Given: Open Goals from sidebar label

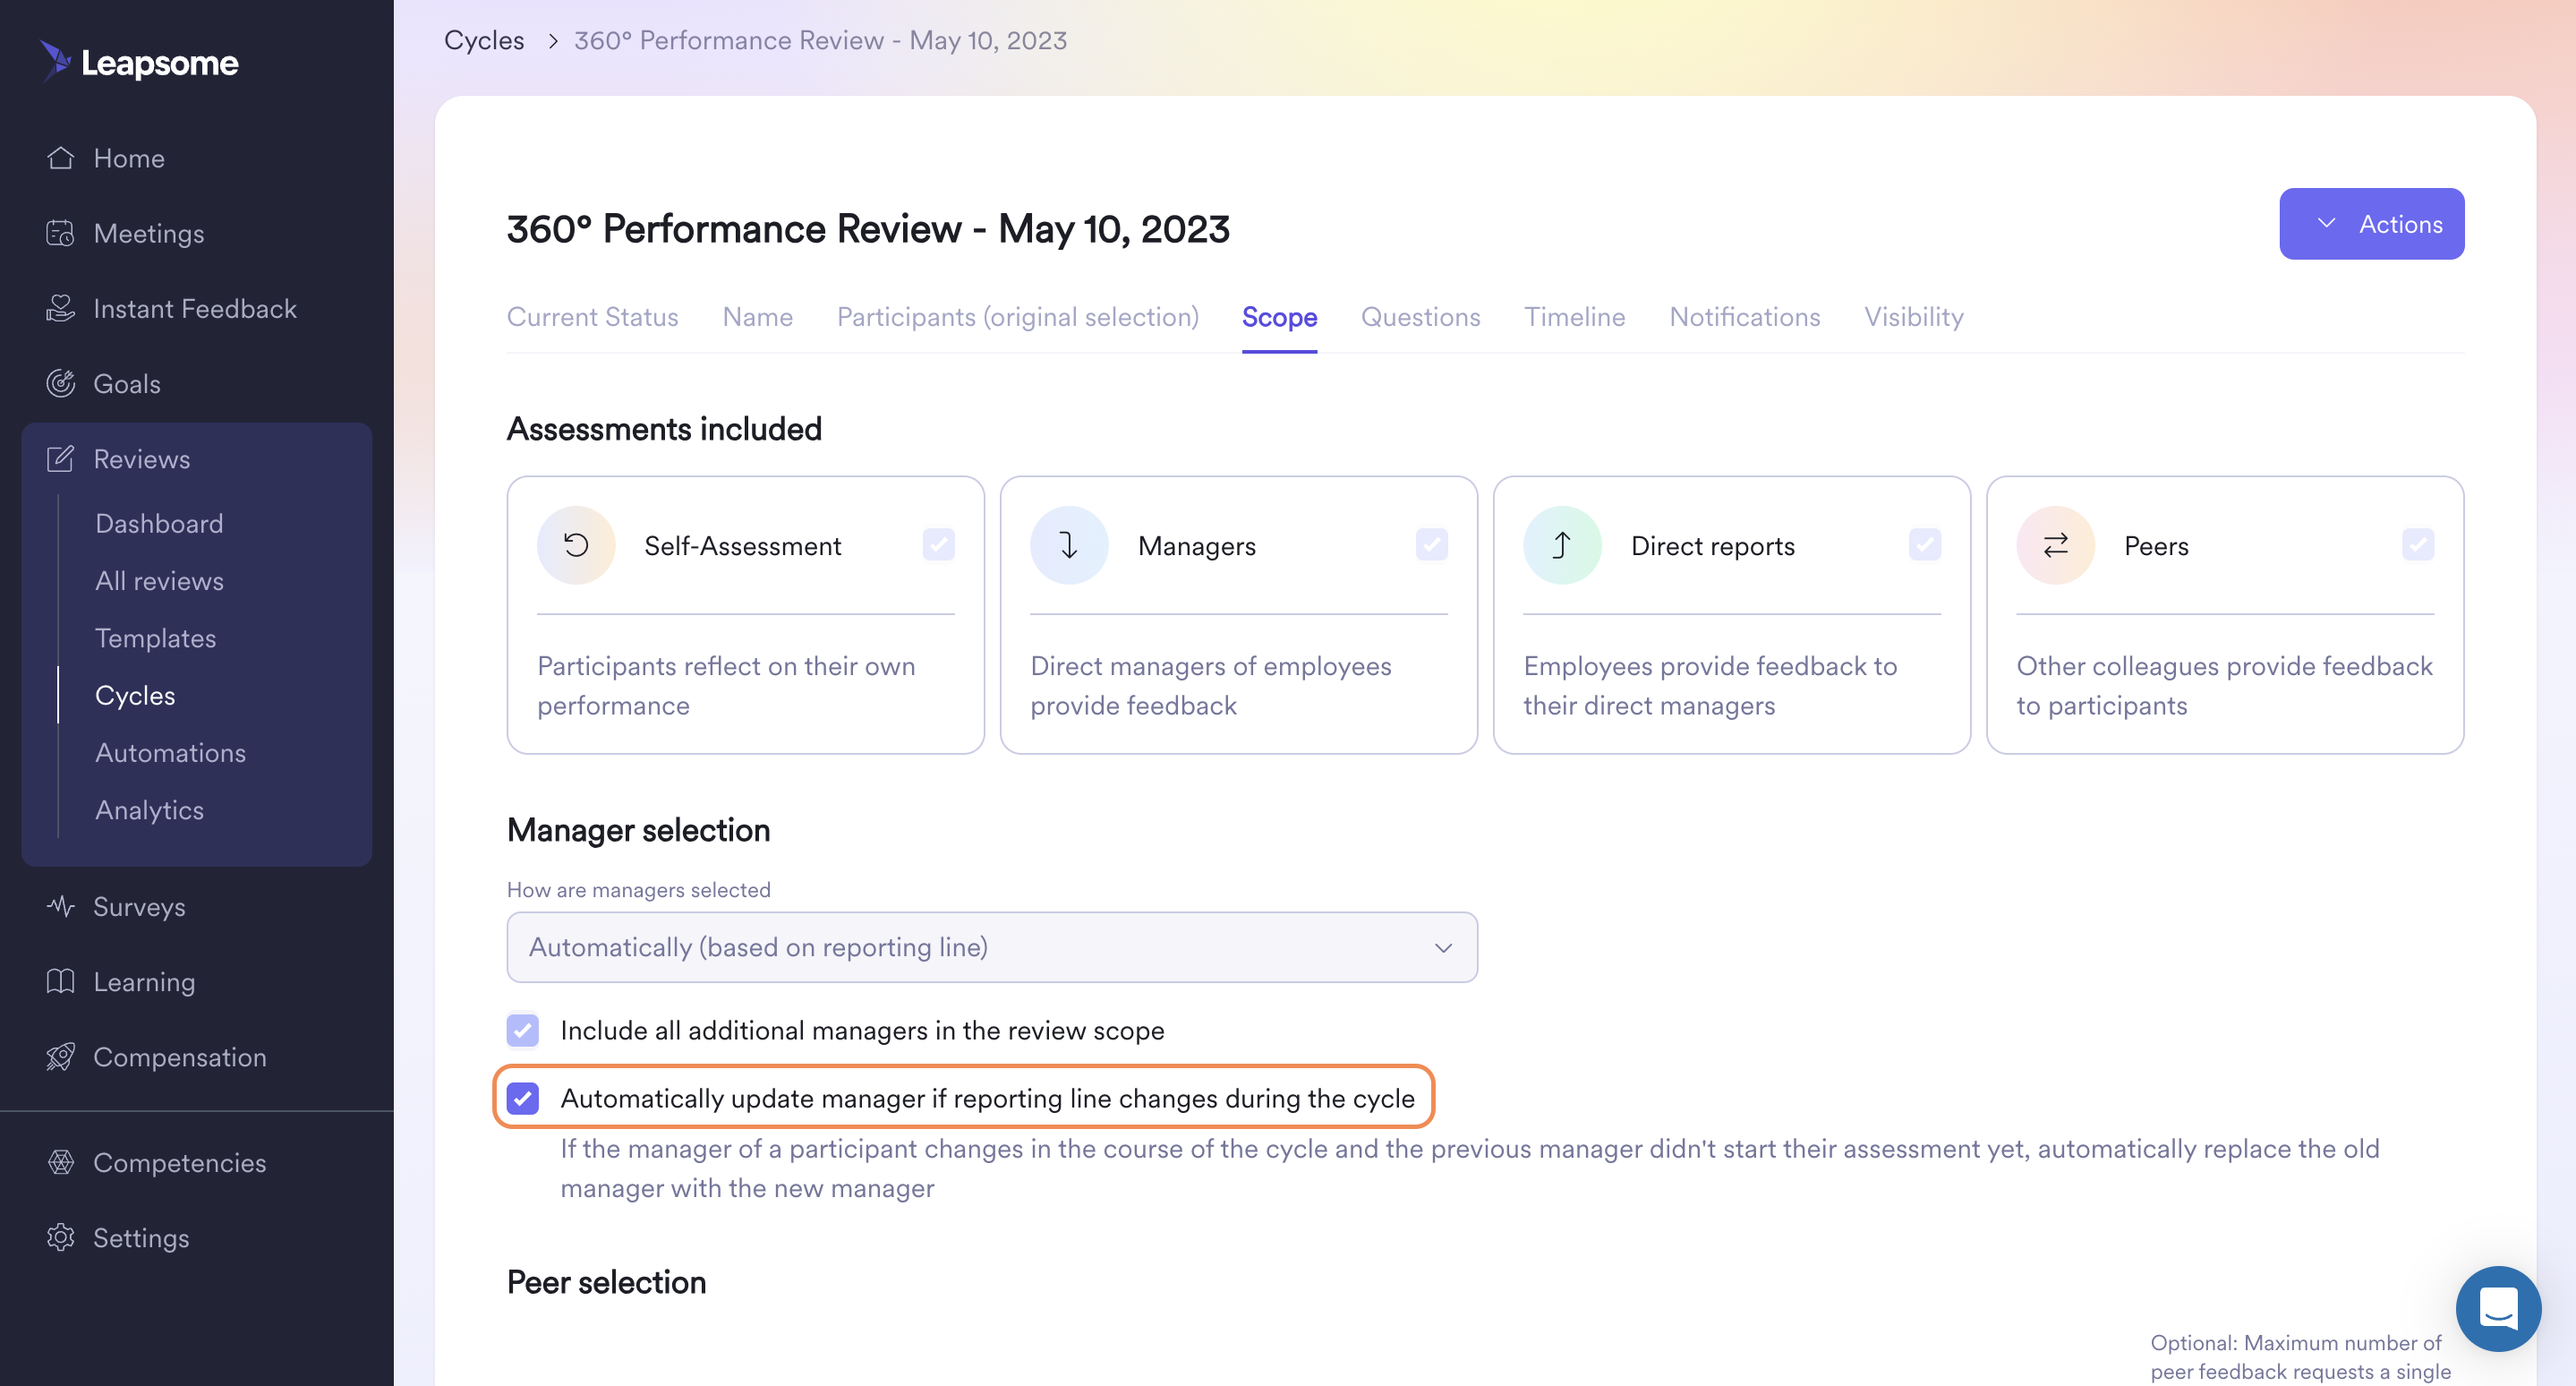Looking at the screenshot, I should pos(127,383).
